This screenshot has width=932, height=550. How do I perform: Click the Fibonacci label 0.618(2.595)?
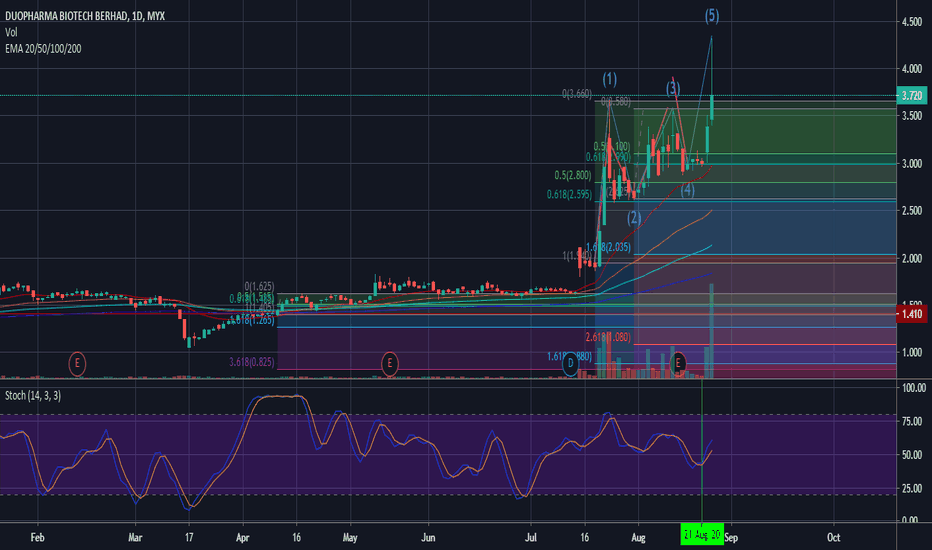(x=569, y=194)
